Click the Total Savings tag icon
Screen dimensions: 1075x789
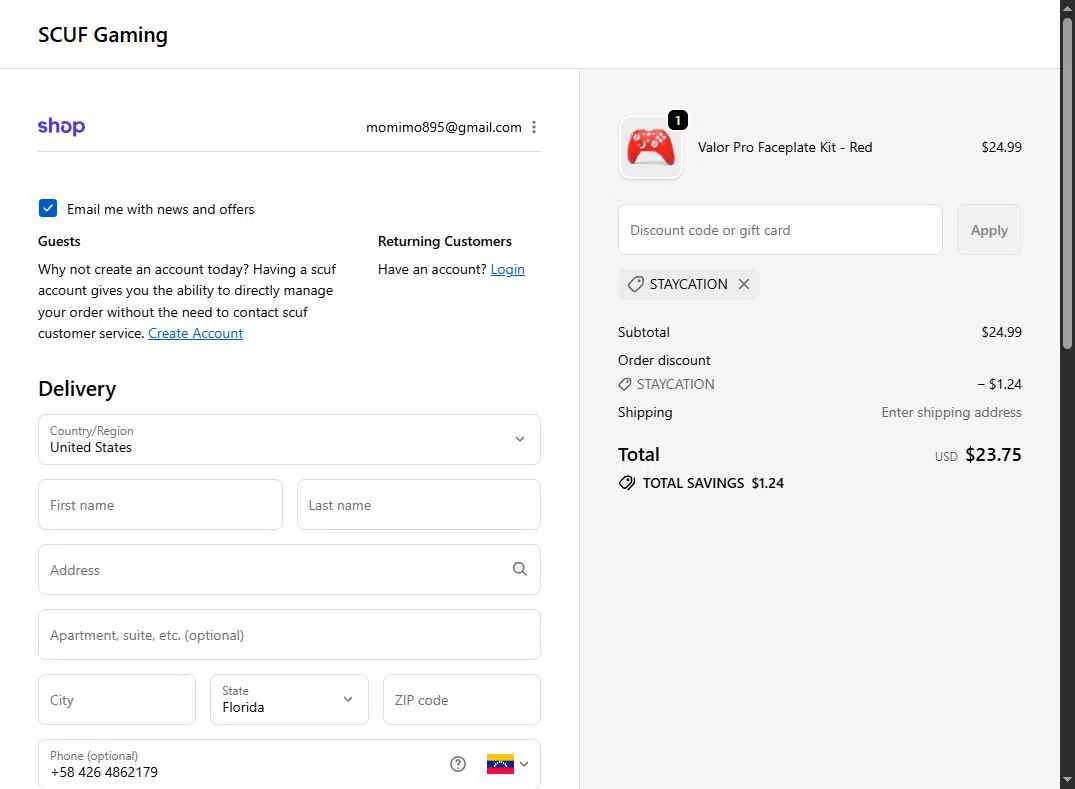627,483
